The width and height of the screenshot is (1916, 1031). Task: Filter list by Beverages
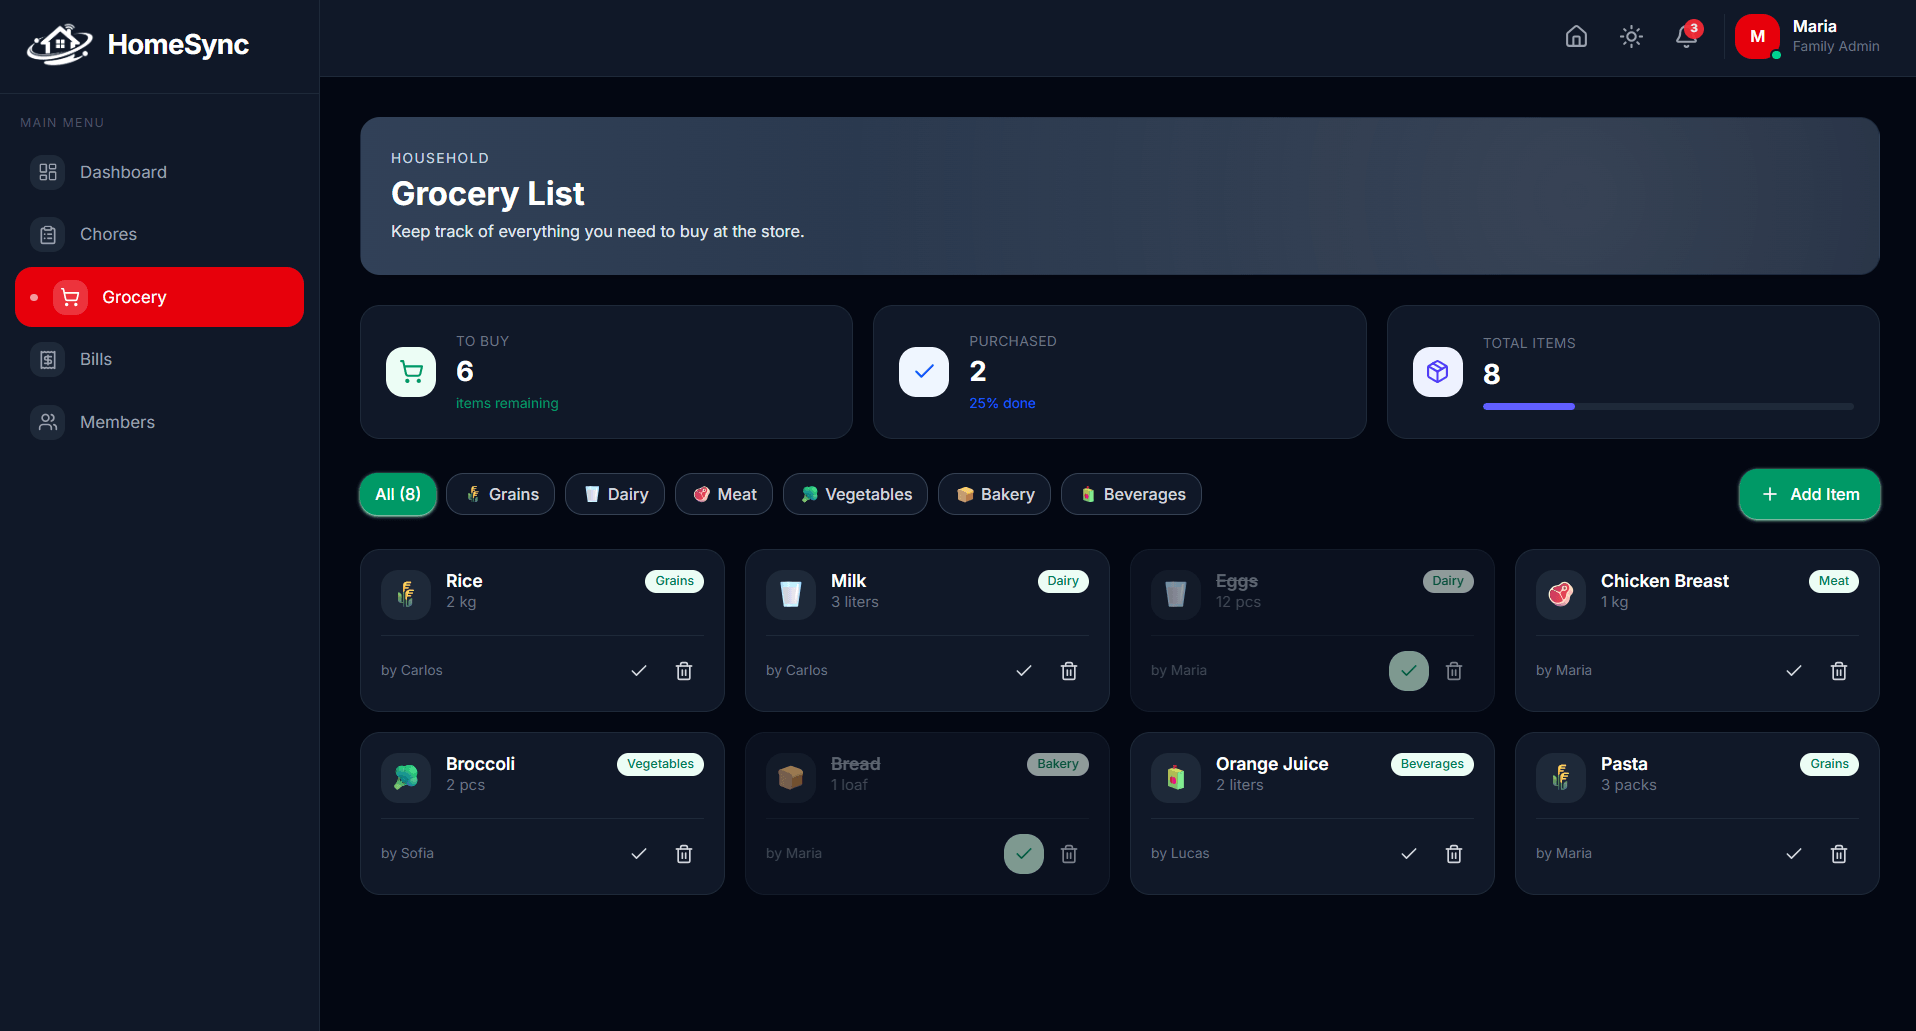pos(1131,494)
